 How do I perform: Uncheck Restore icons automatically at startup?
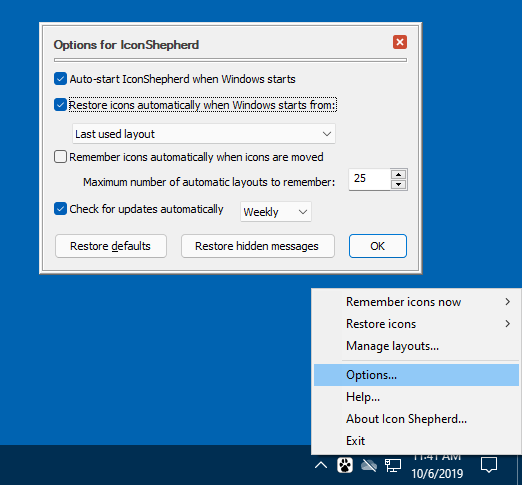pyautogui.click(x=60, y=105)
